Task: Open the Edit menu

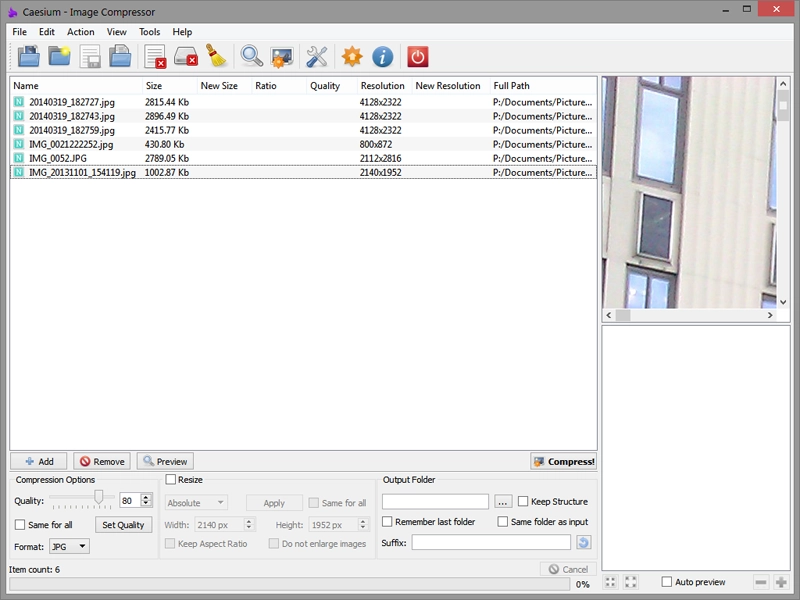Action: coord(46,32)
